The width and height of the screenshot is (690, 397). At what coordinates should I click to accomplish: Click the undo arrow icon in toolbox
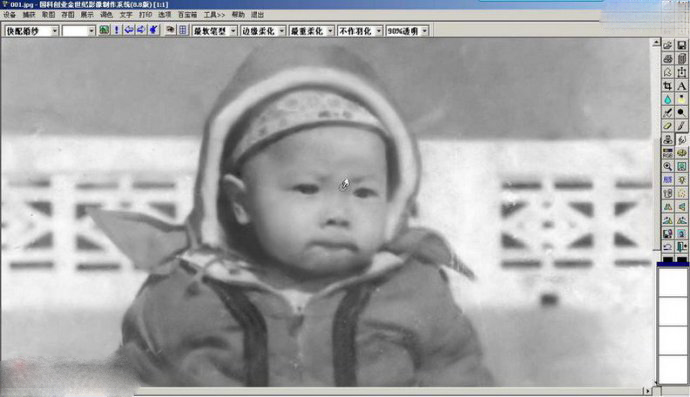point(668,246)
